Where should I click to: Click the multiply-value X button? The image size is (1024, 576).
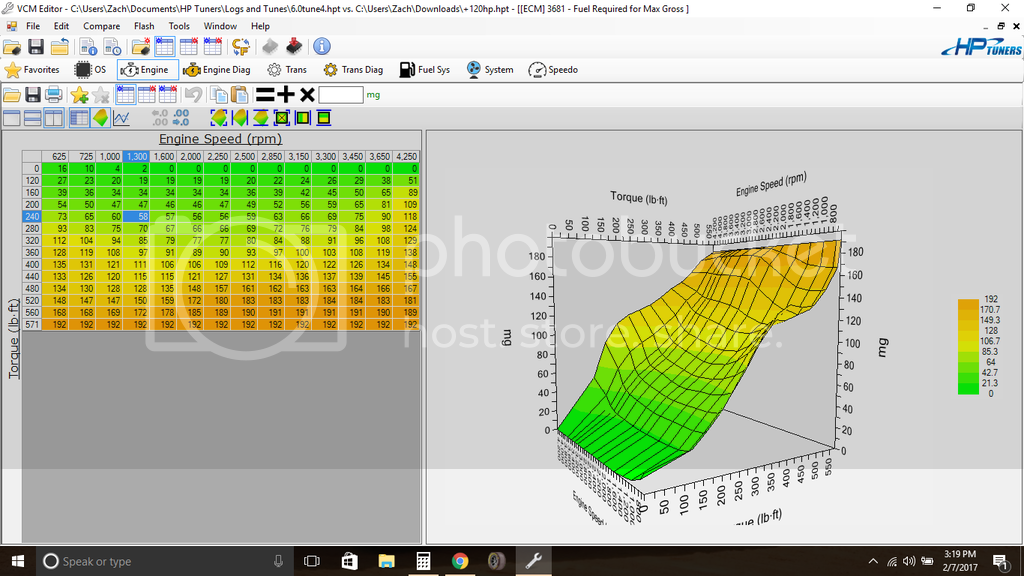point(307,95)
